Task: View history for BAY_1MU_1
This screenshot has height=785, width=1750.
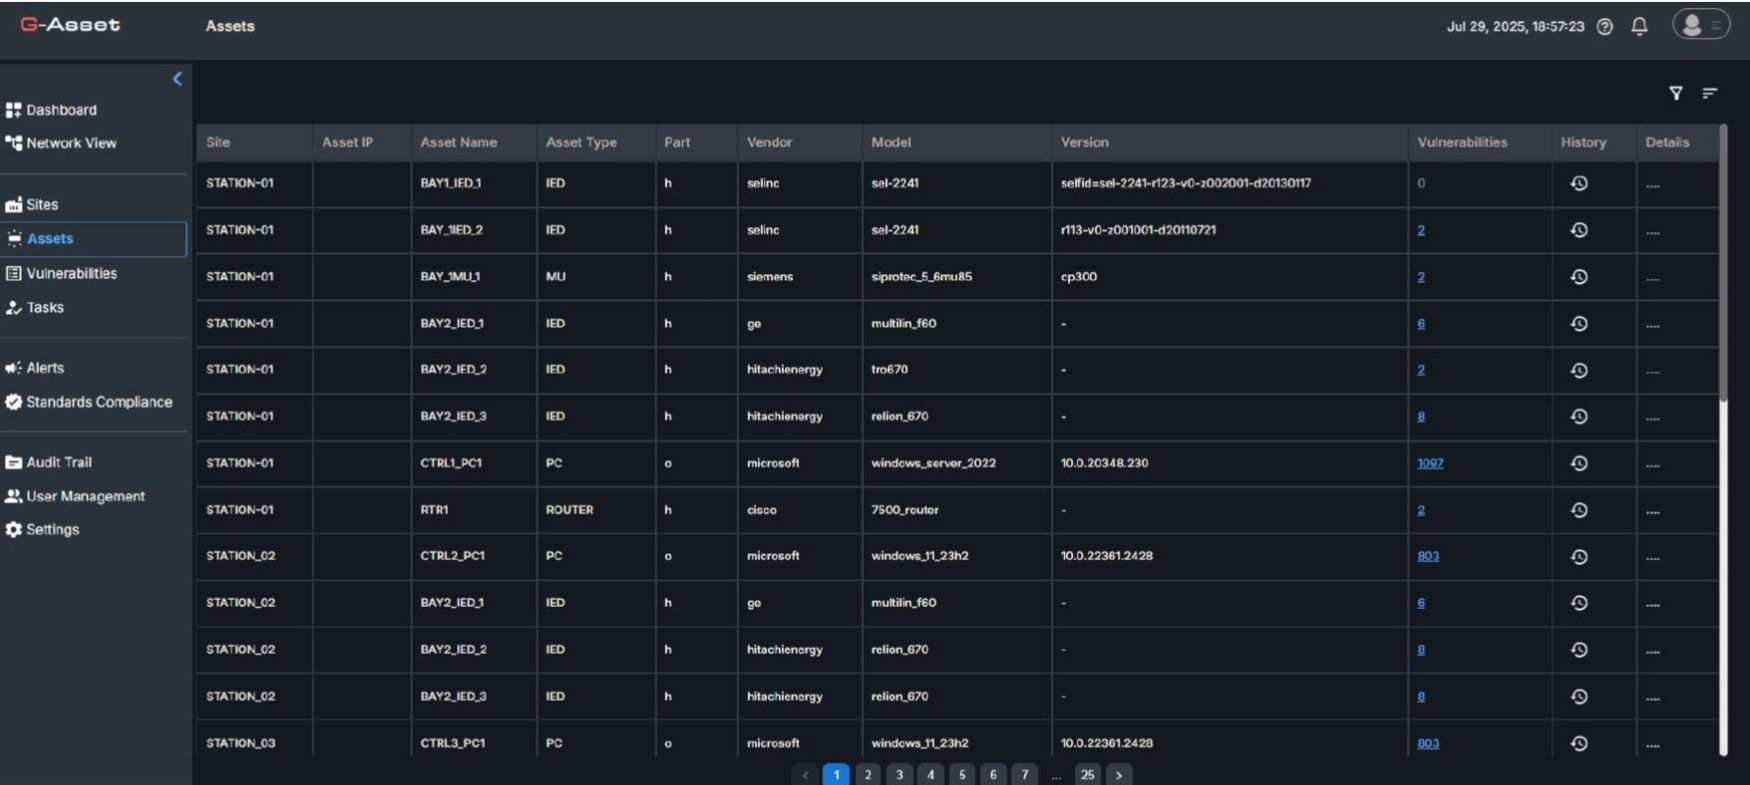Action: click(x=1579, y=277)
